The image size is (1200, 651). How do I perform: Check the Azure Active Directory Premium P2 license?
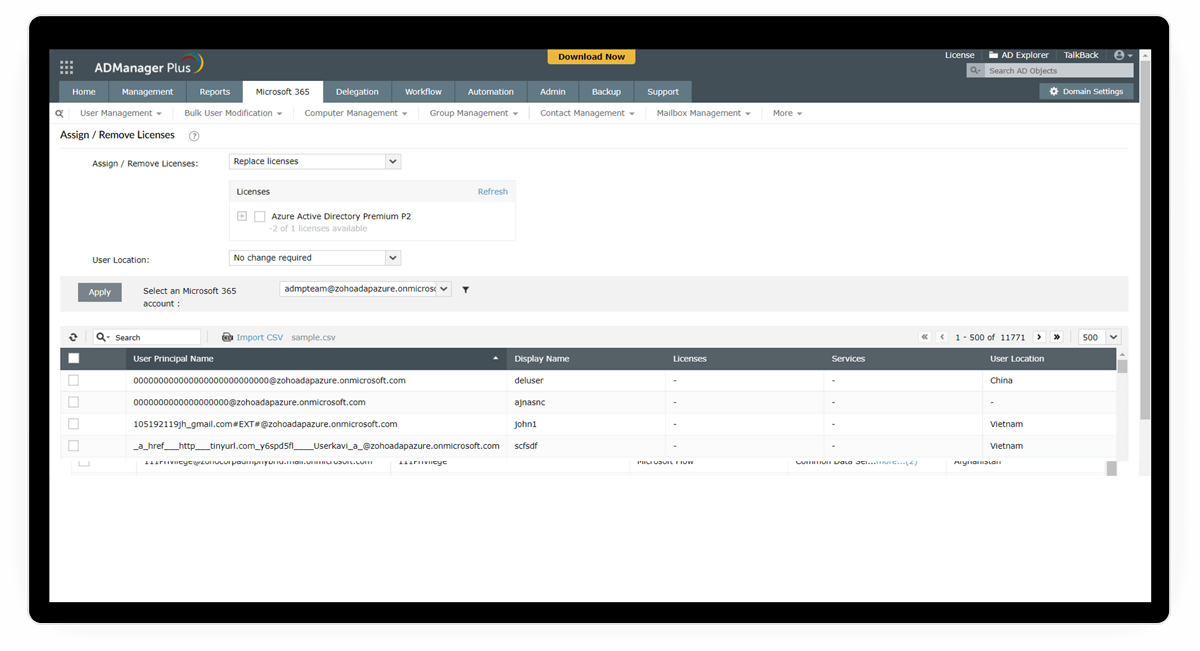[x=260, y=216]
